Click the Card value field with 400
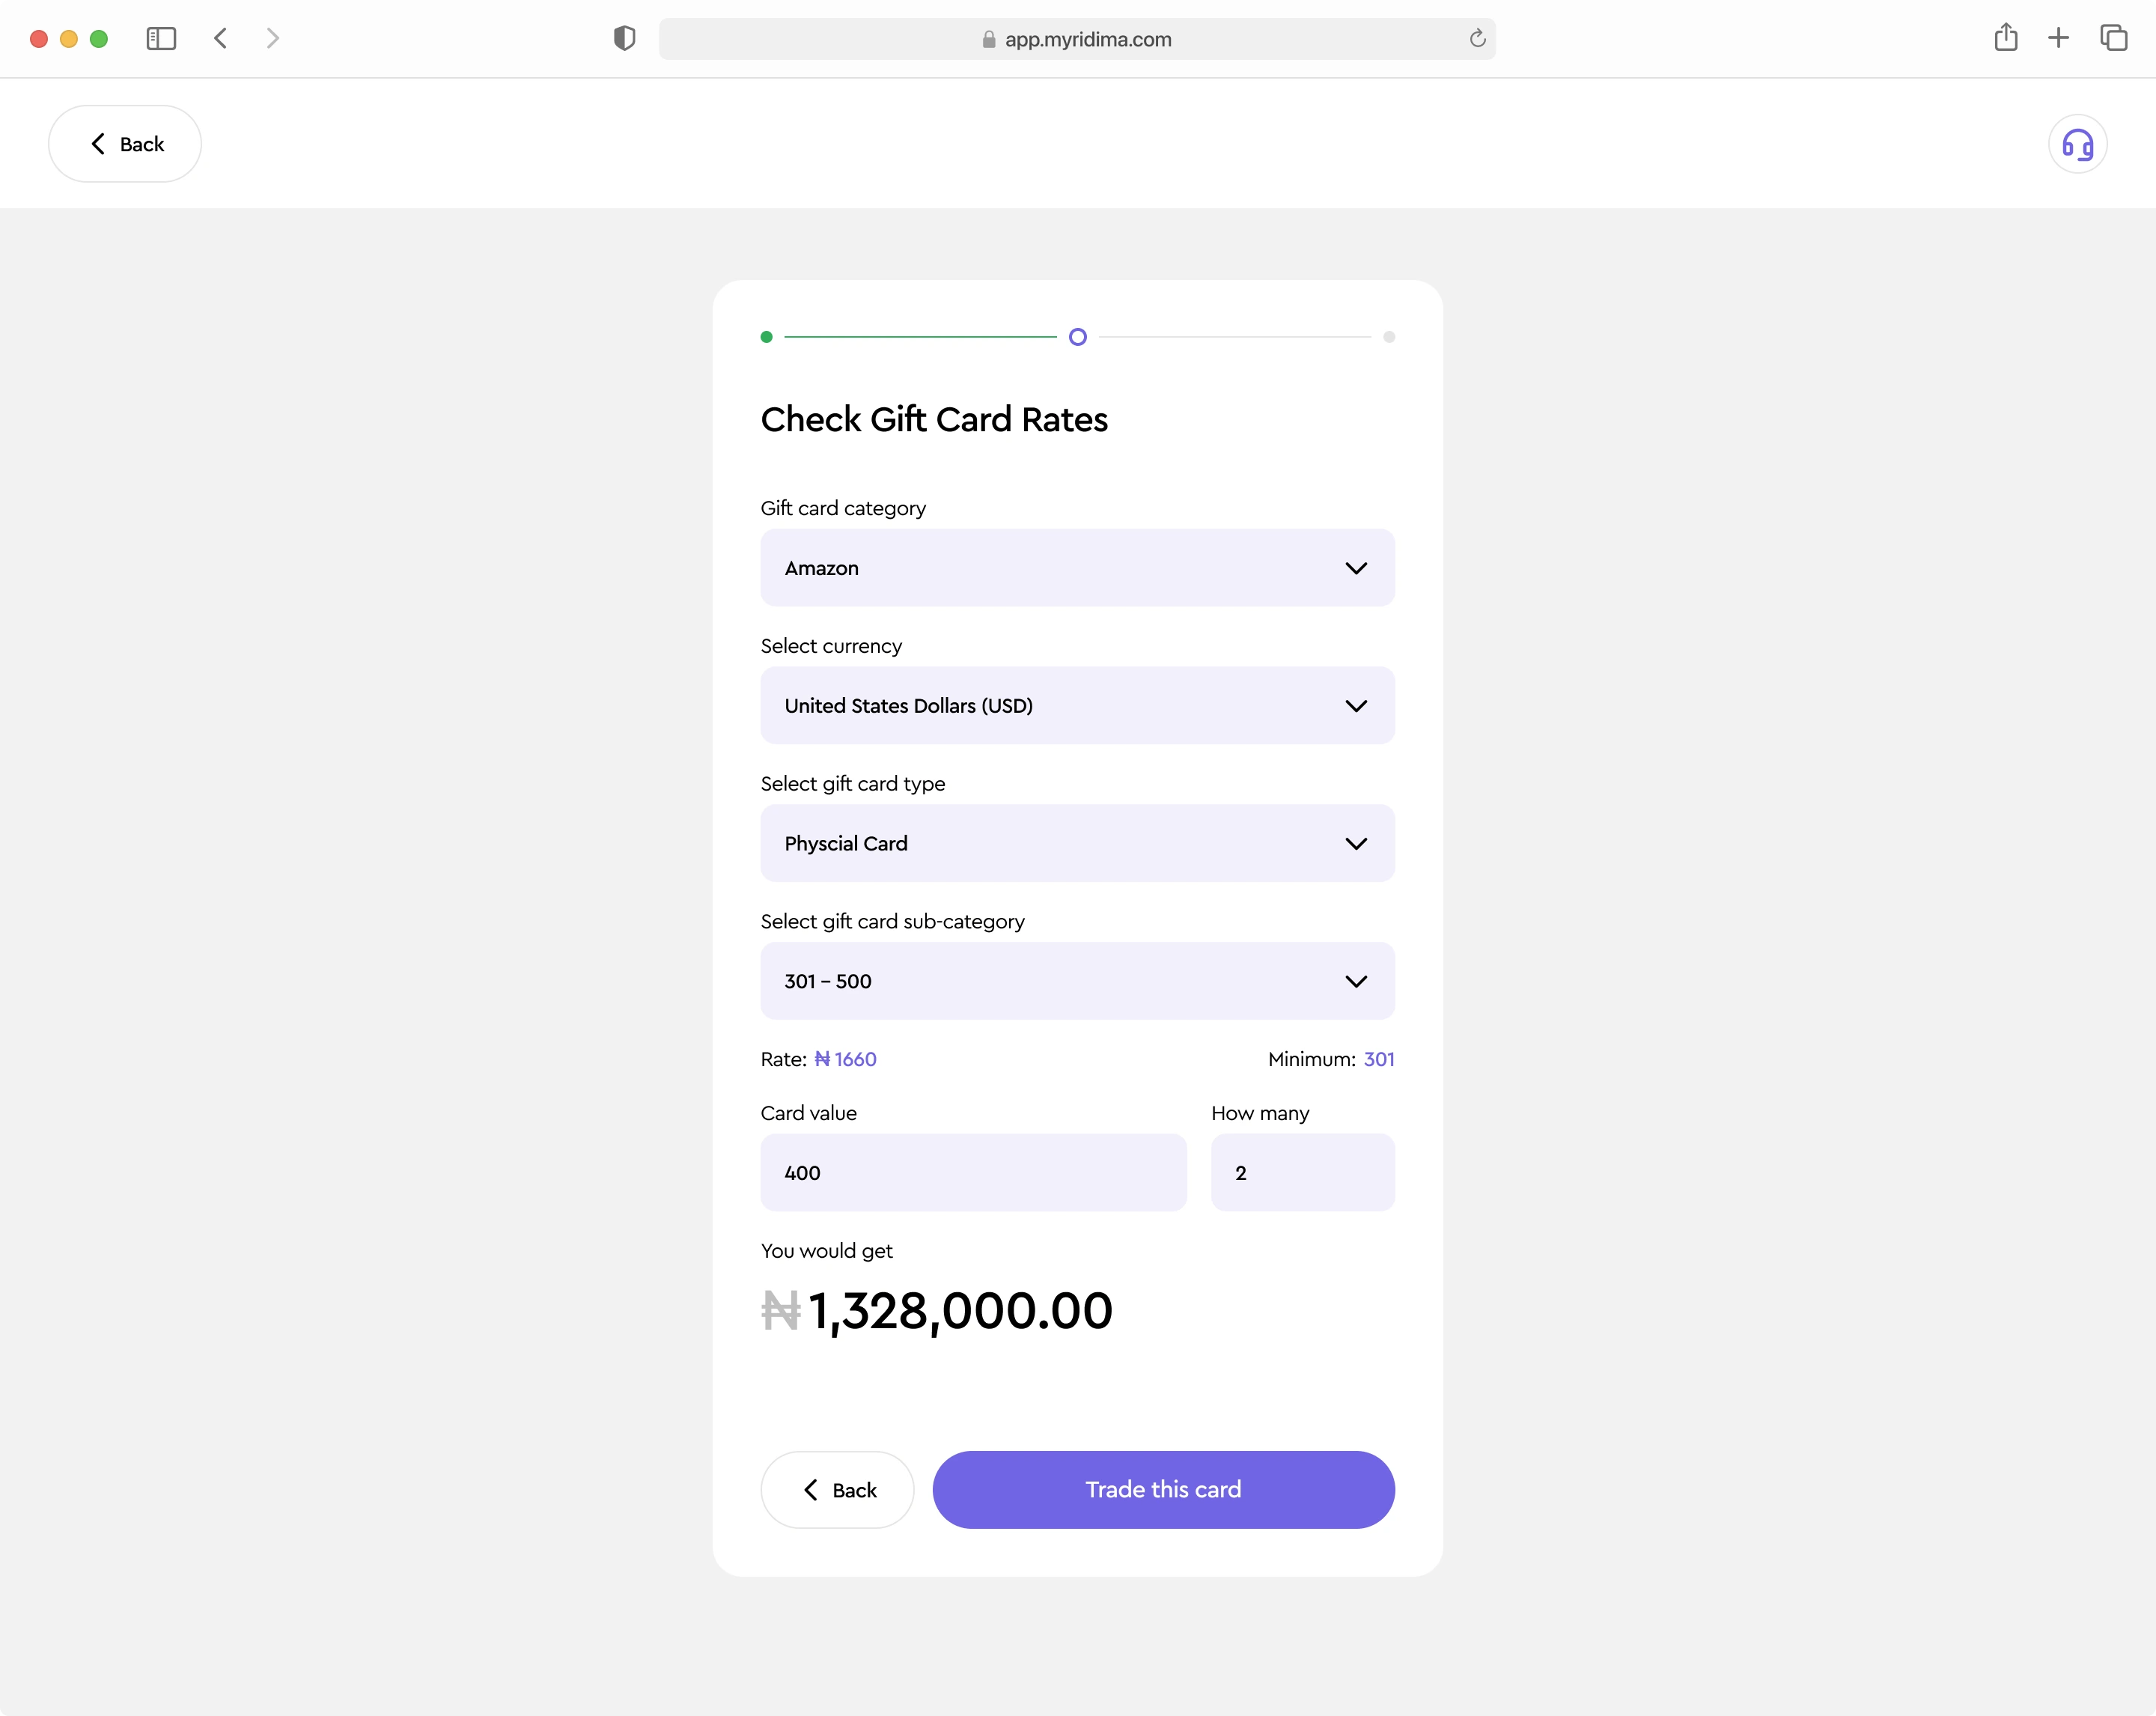The height and width of the screenshot is (1716, 2156). click(x=973, y=1173)
